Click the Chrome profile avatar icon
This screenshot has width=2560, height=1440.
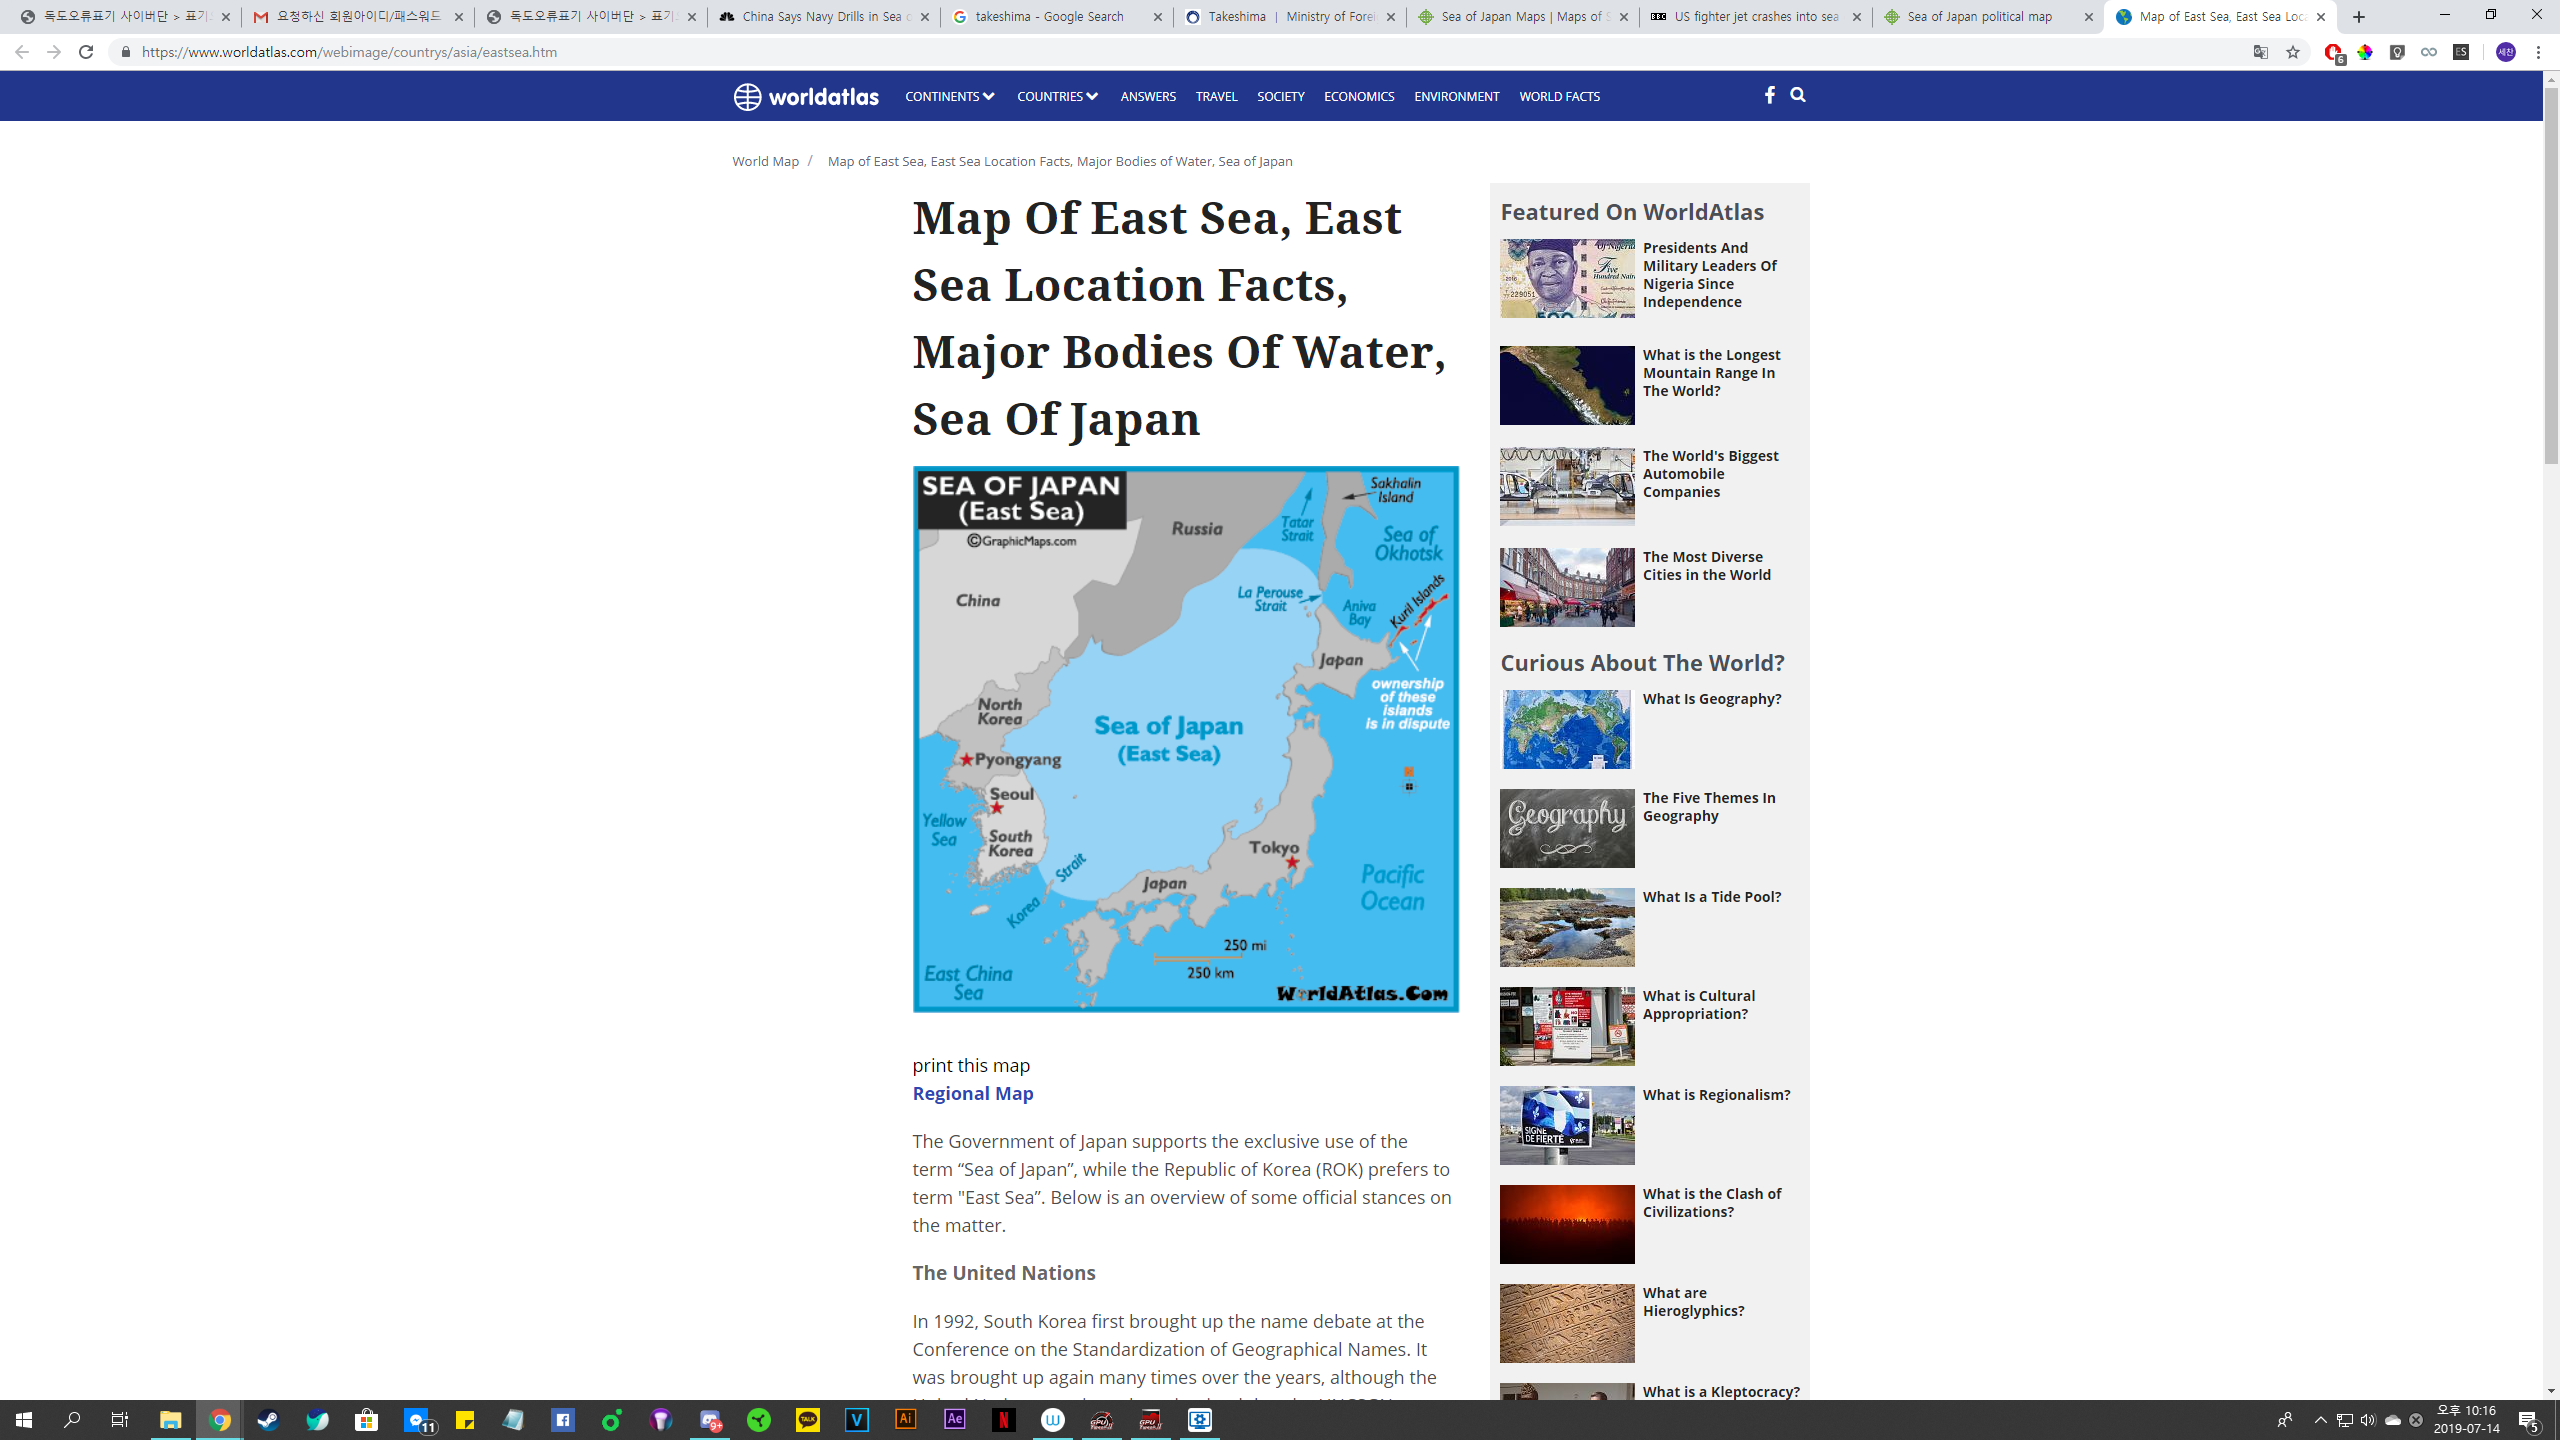coord(2505,52)
